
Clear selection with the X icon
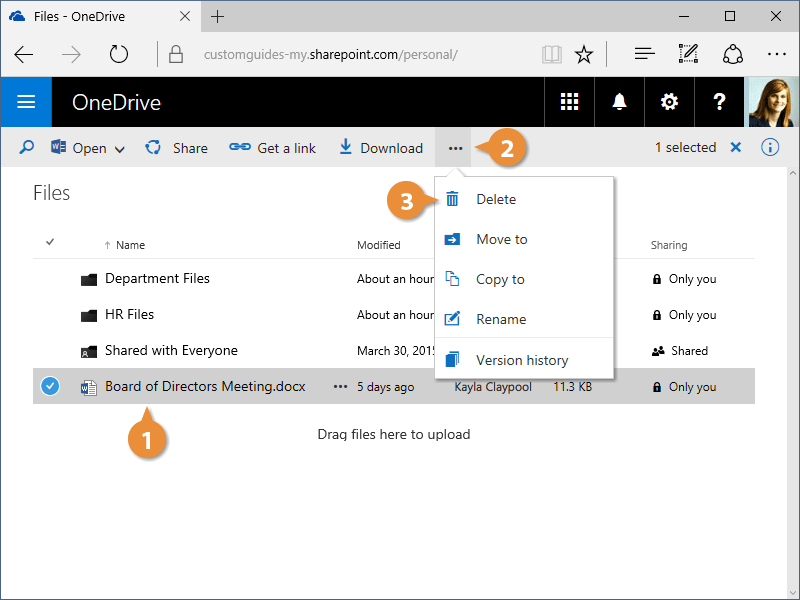[x=736, y=148]
